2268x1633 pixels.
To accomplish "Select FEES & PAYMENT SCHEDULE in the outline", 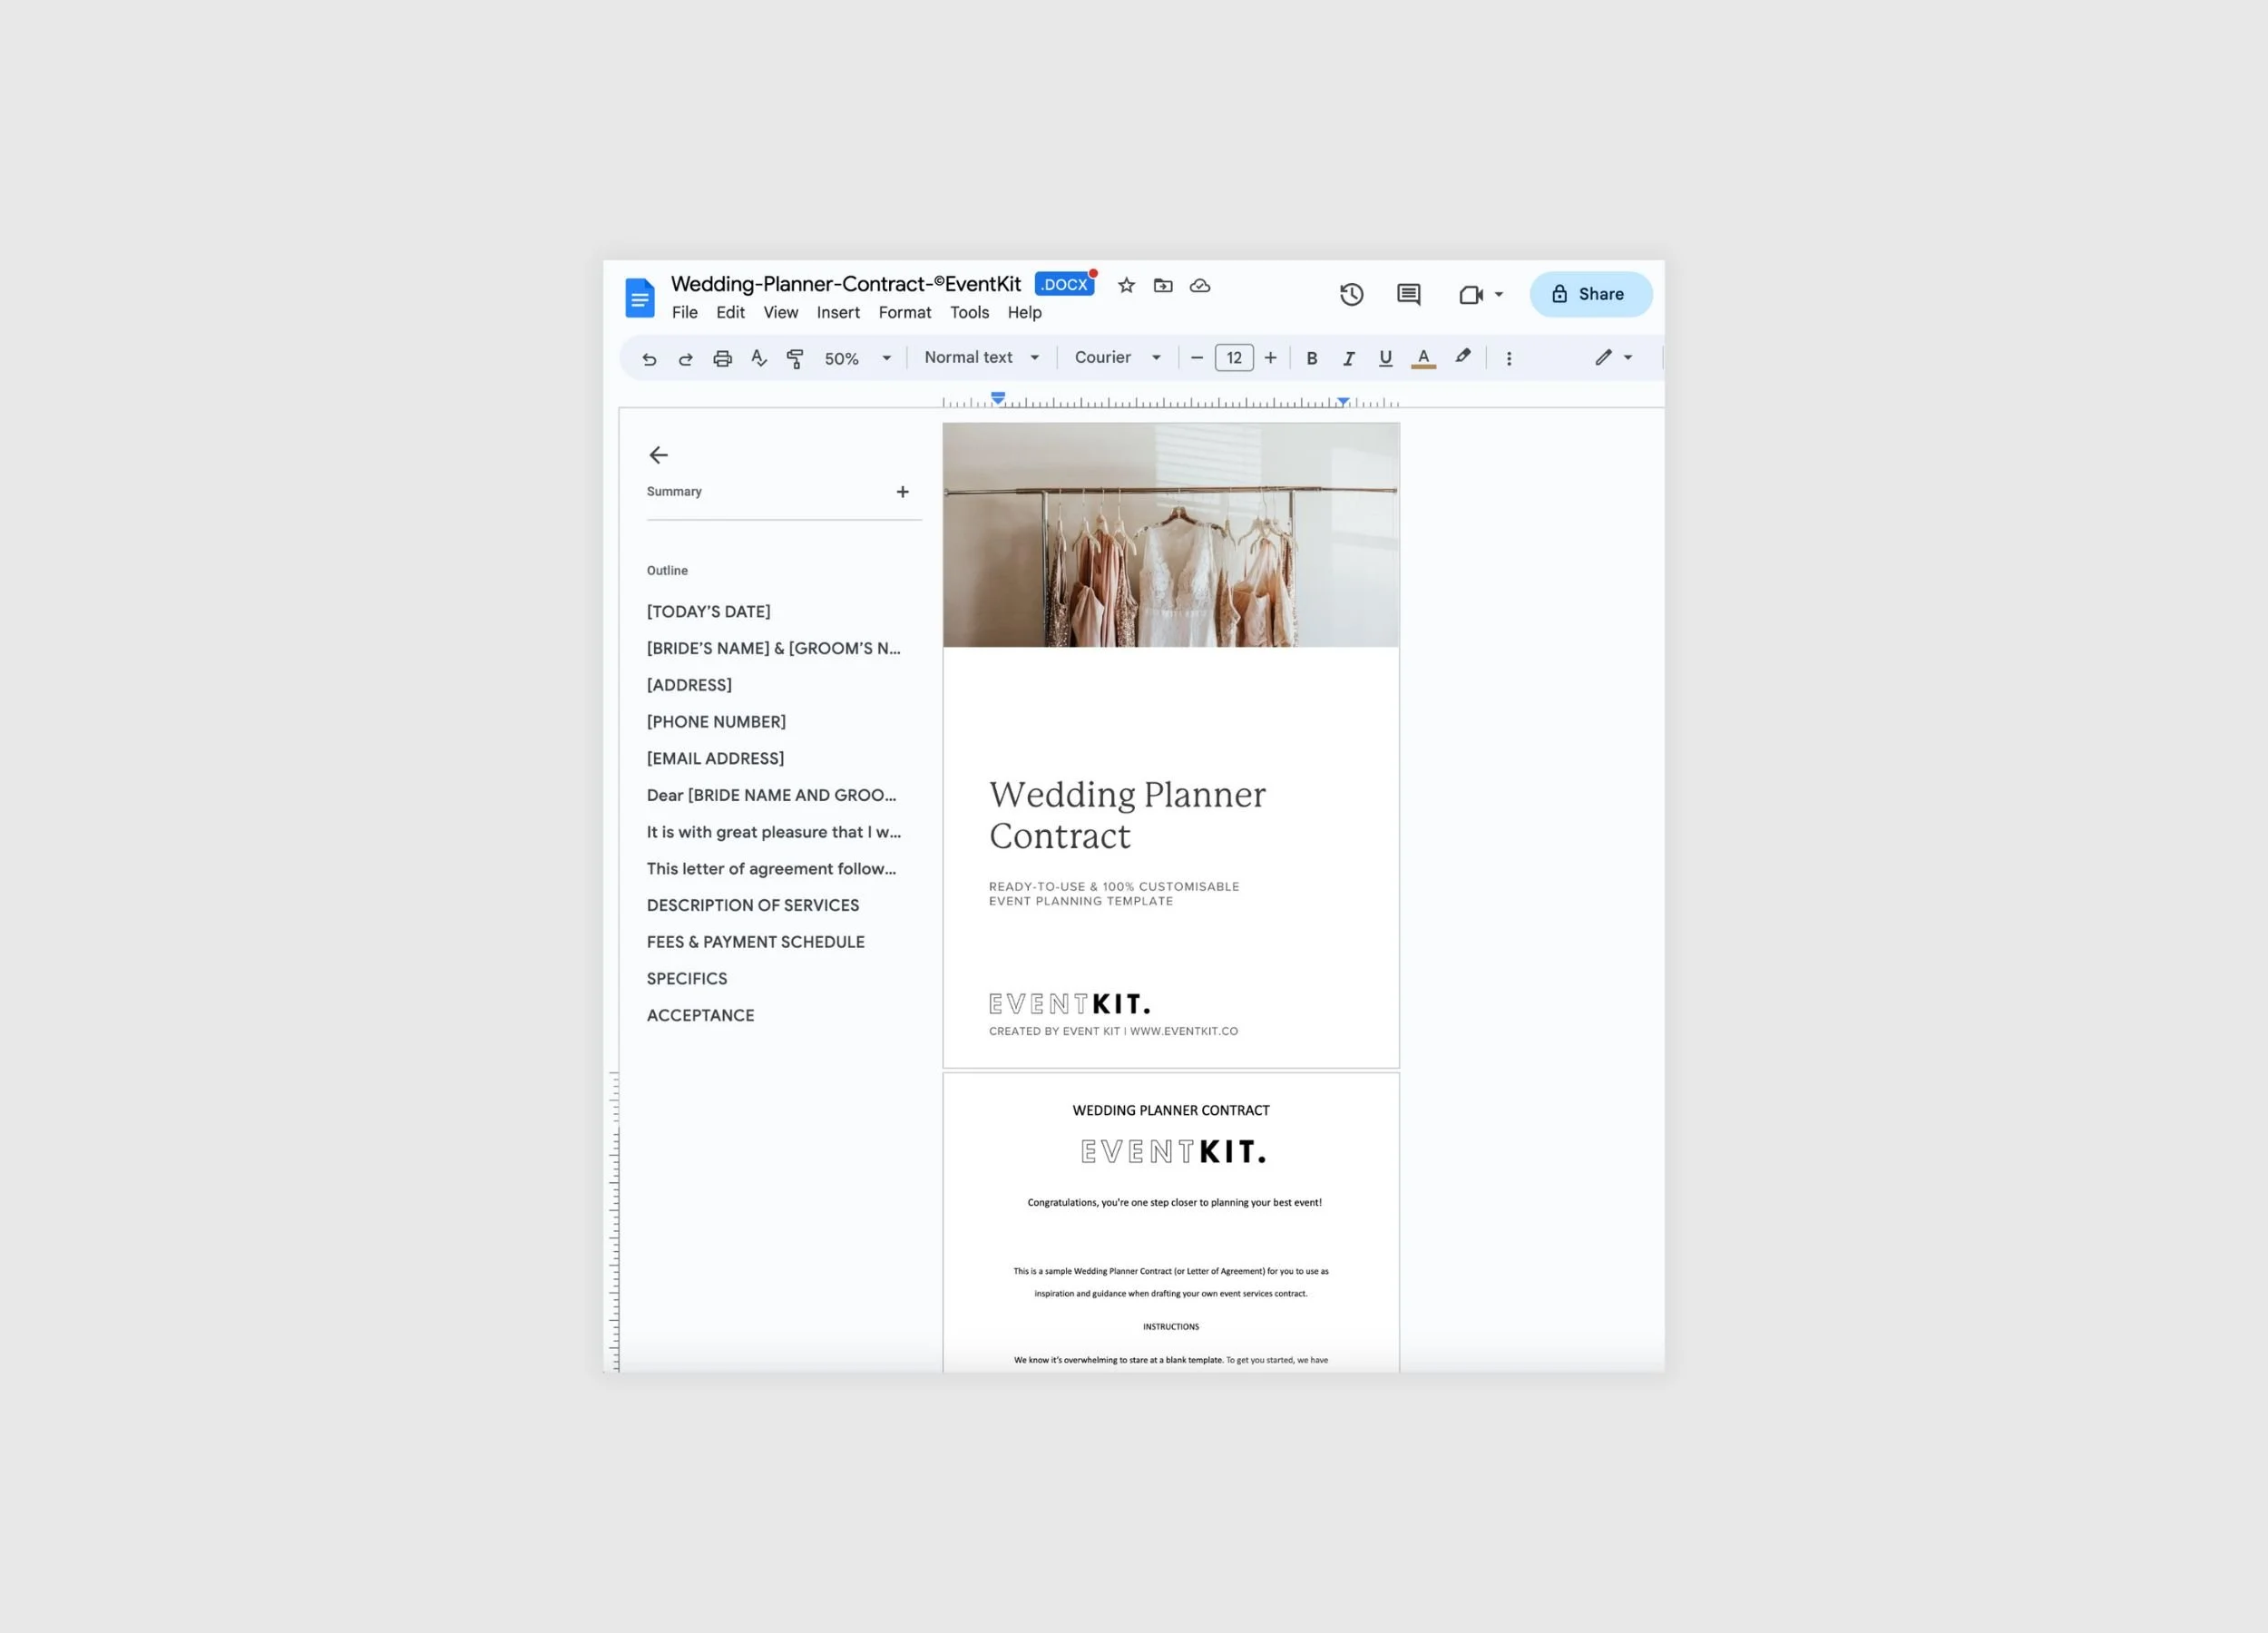I will 756,941.
